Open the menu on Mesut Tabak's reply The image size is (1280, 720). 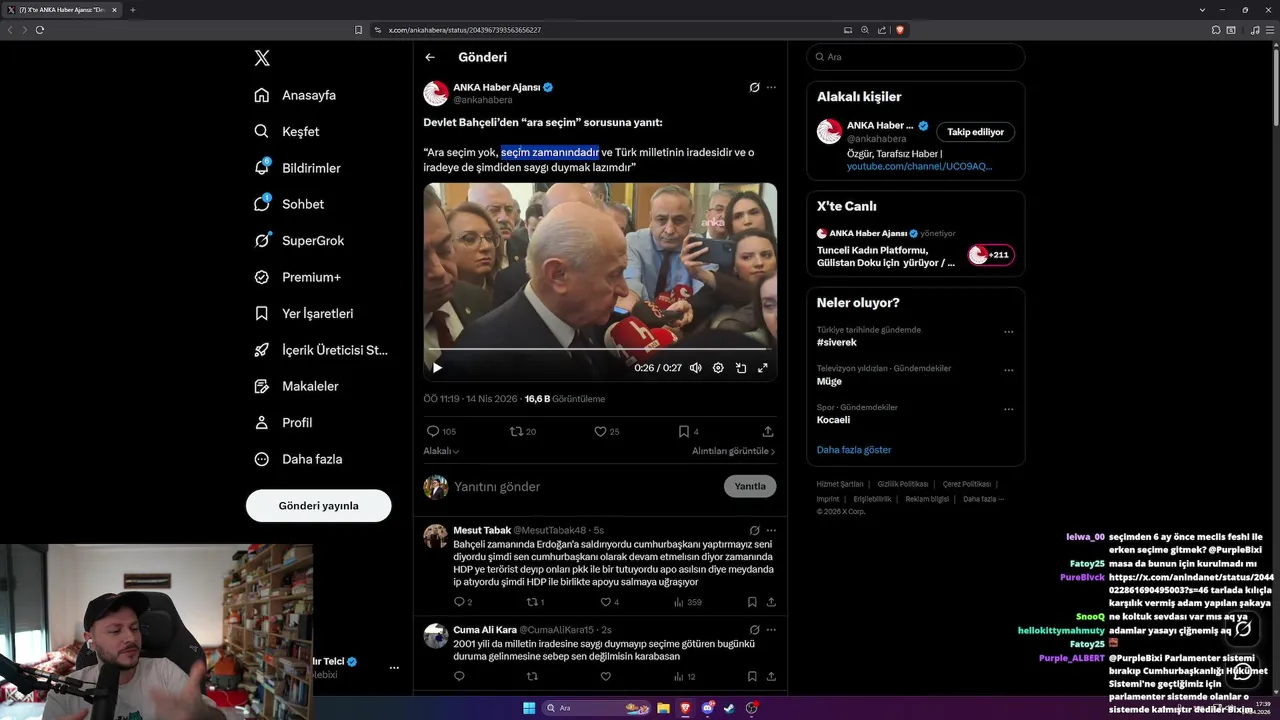[771, 530]
